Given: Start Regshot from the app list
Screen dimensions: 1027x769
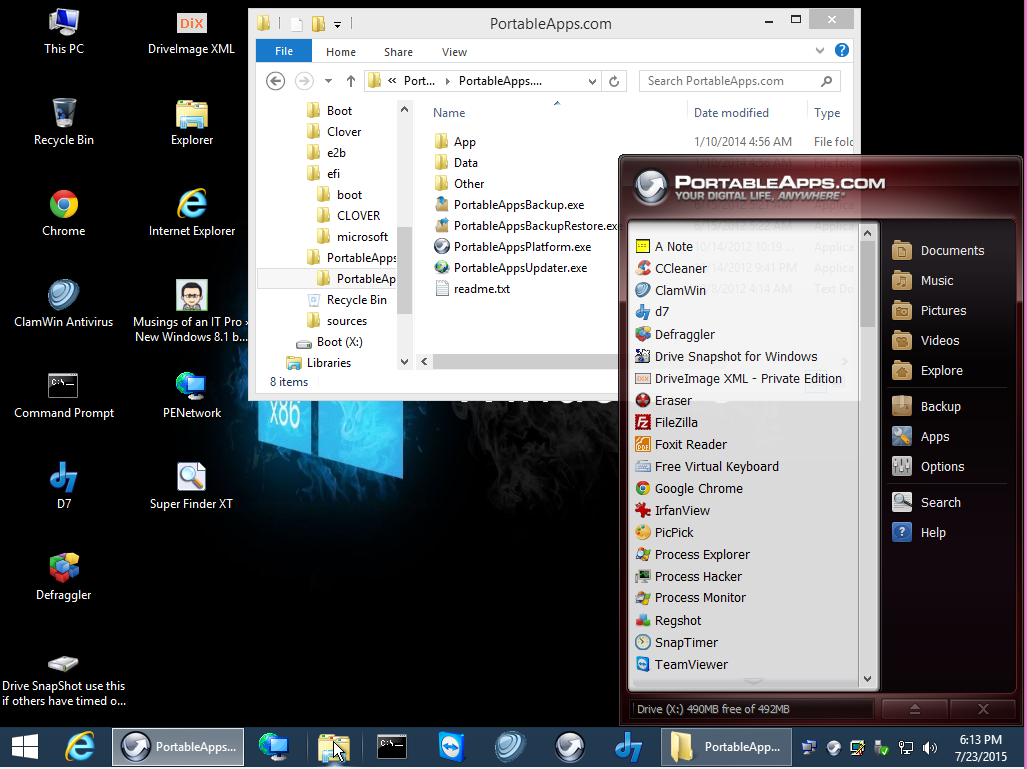Looking at the screenshot, I should point(668,620).
